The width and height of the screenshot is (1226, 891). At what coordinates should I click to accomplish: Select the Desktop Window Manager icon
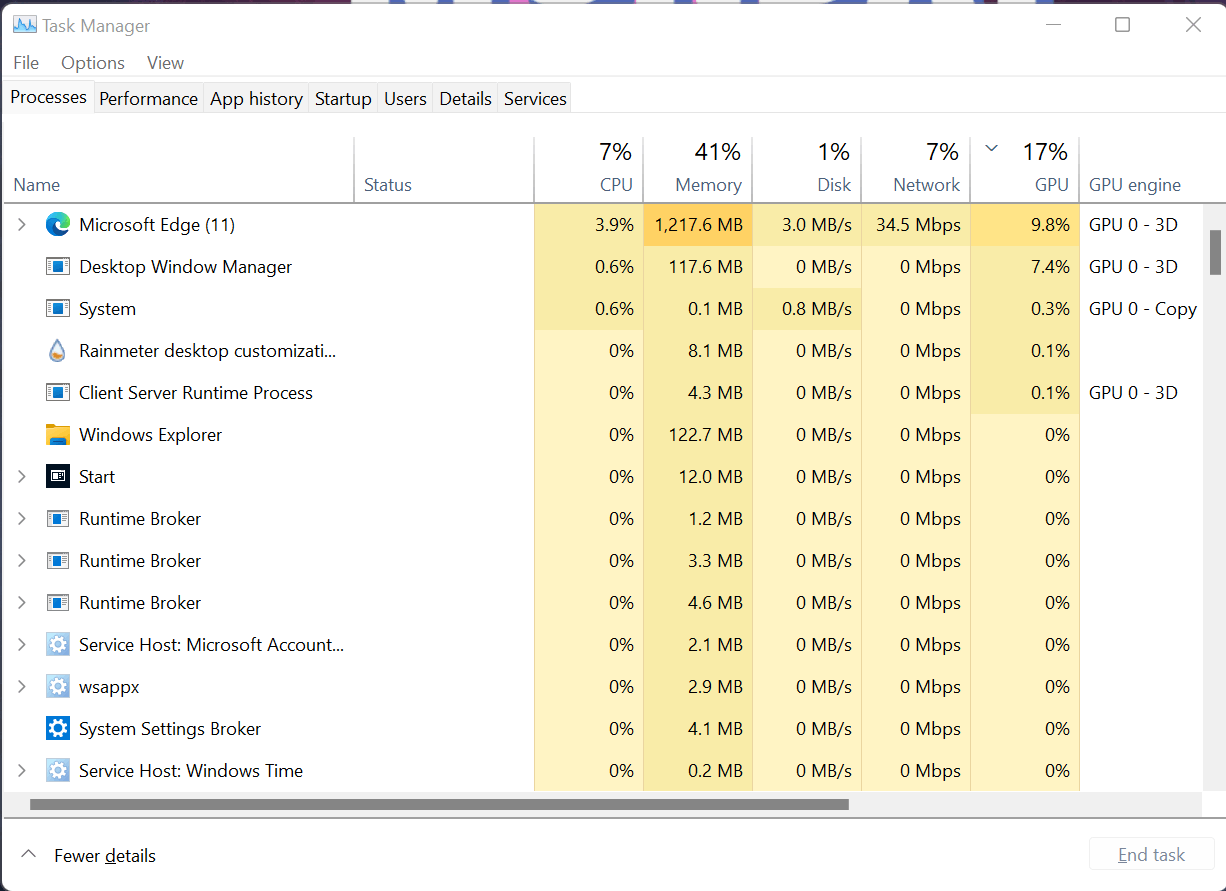click(58, 267)
